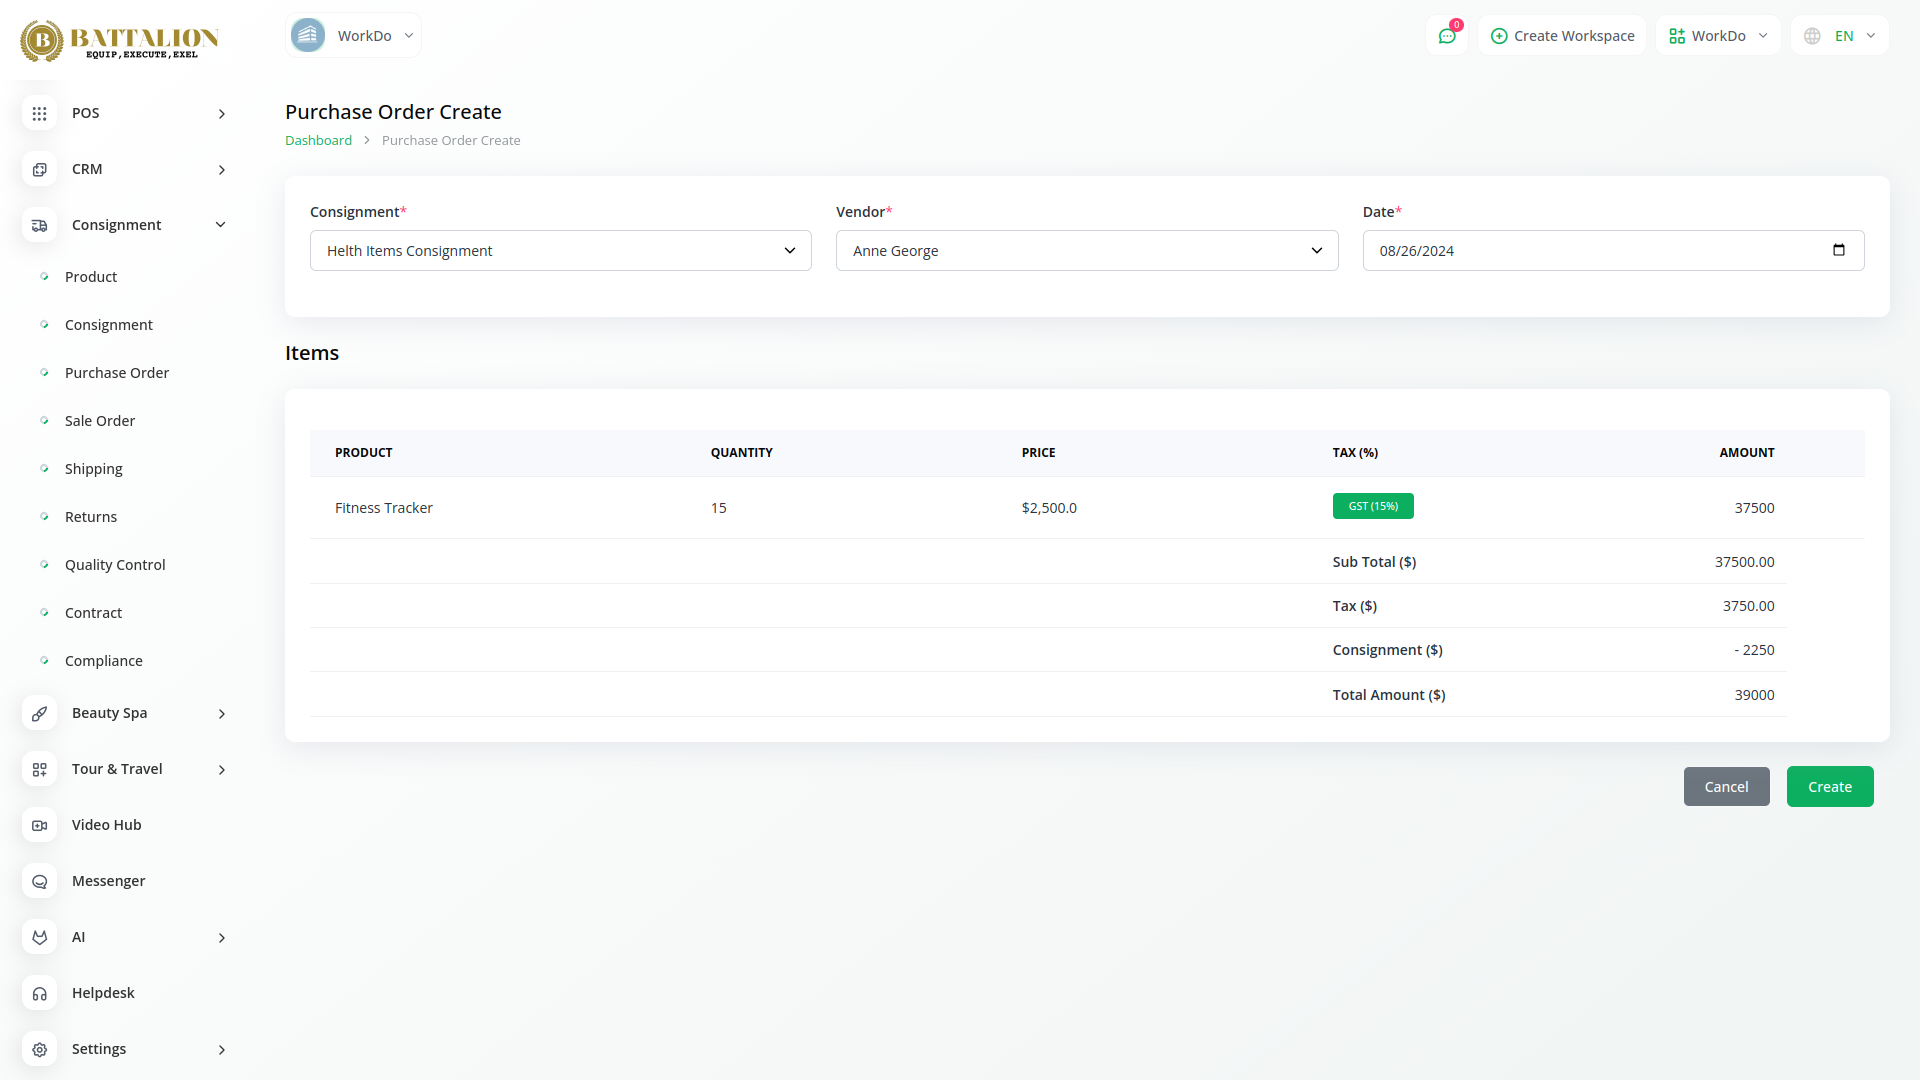The image size is (1920, 1080).
Task: Open Quality Control in sidebar submenu
Action: 115,565
